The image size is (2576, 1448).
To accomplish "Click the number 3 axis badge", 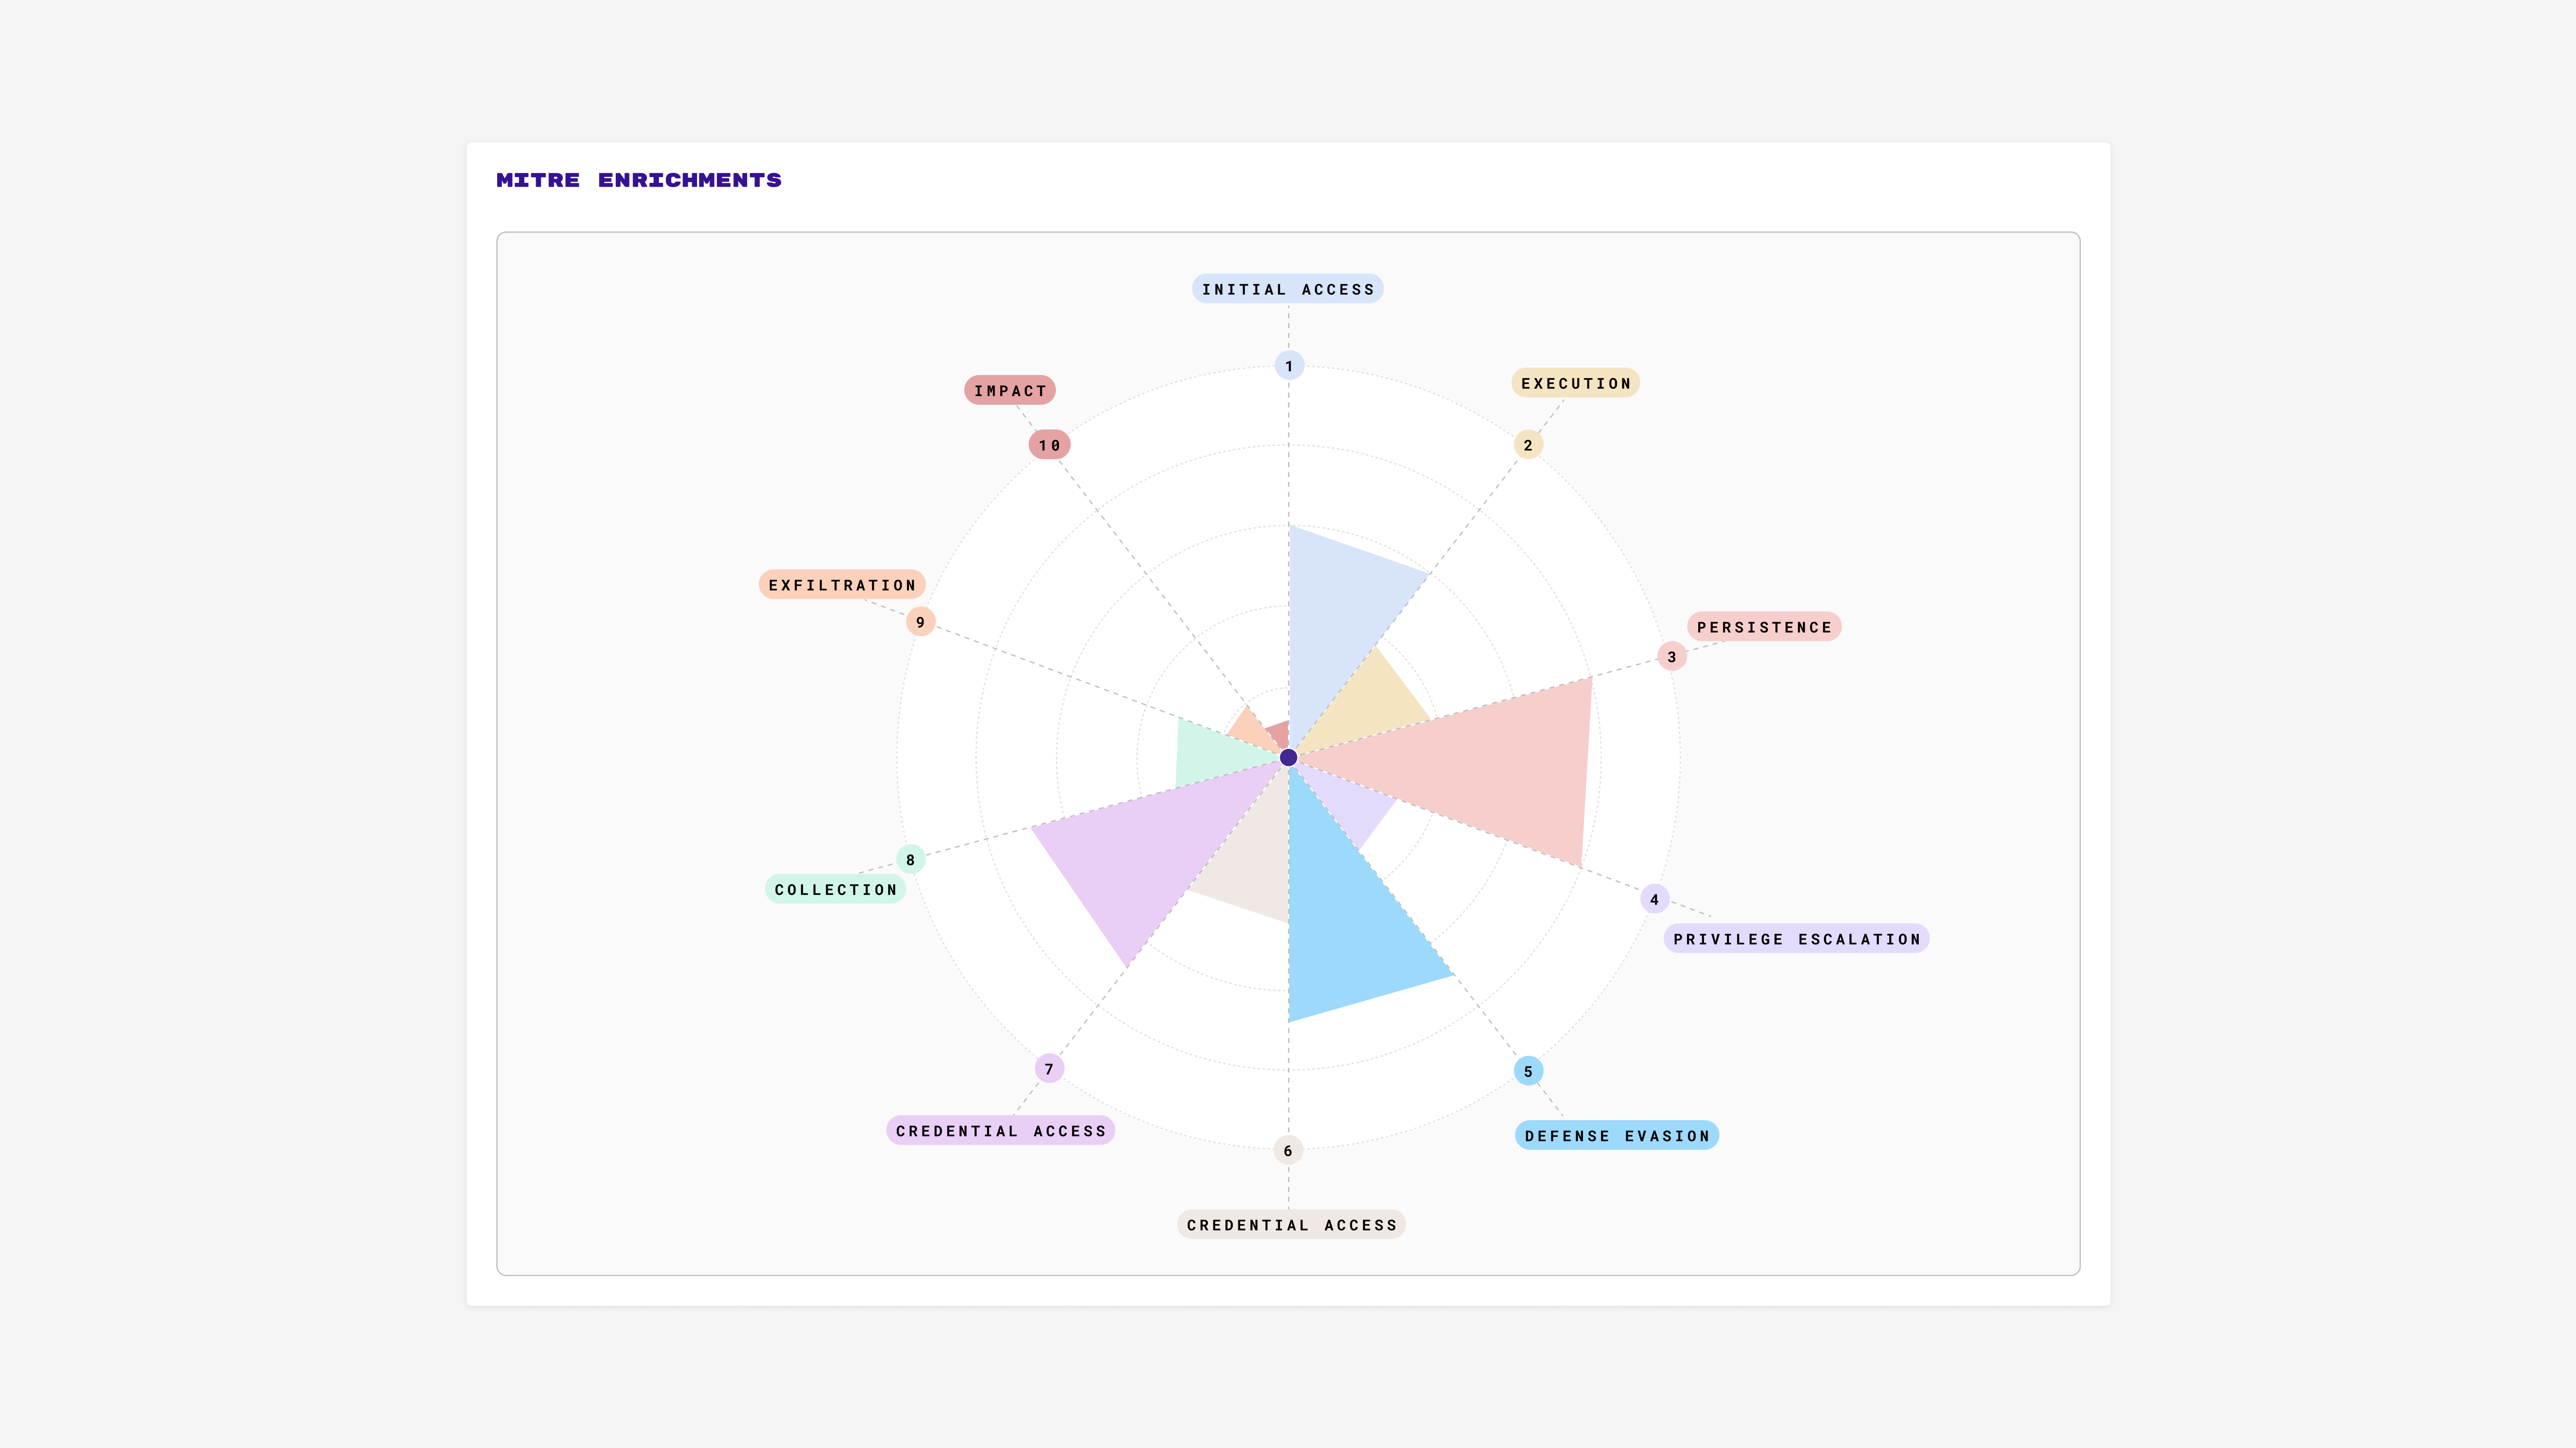I will pos(1671,657).
